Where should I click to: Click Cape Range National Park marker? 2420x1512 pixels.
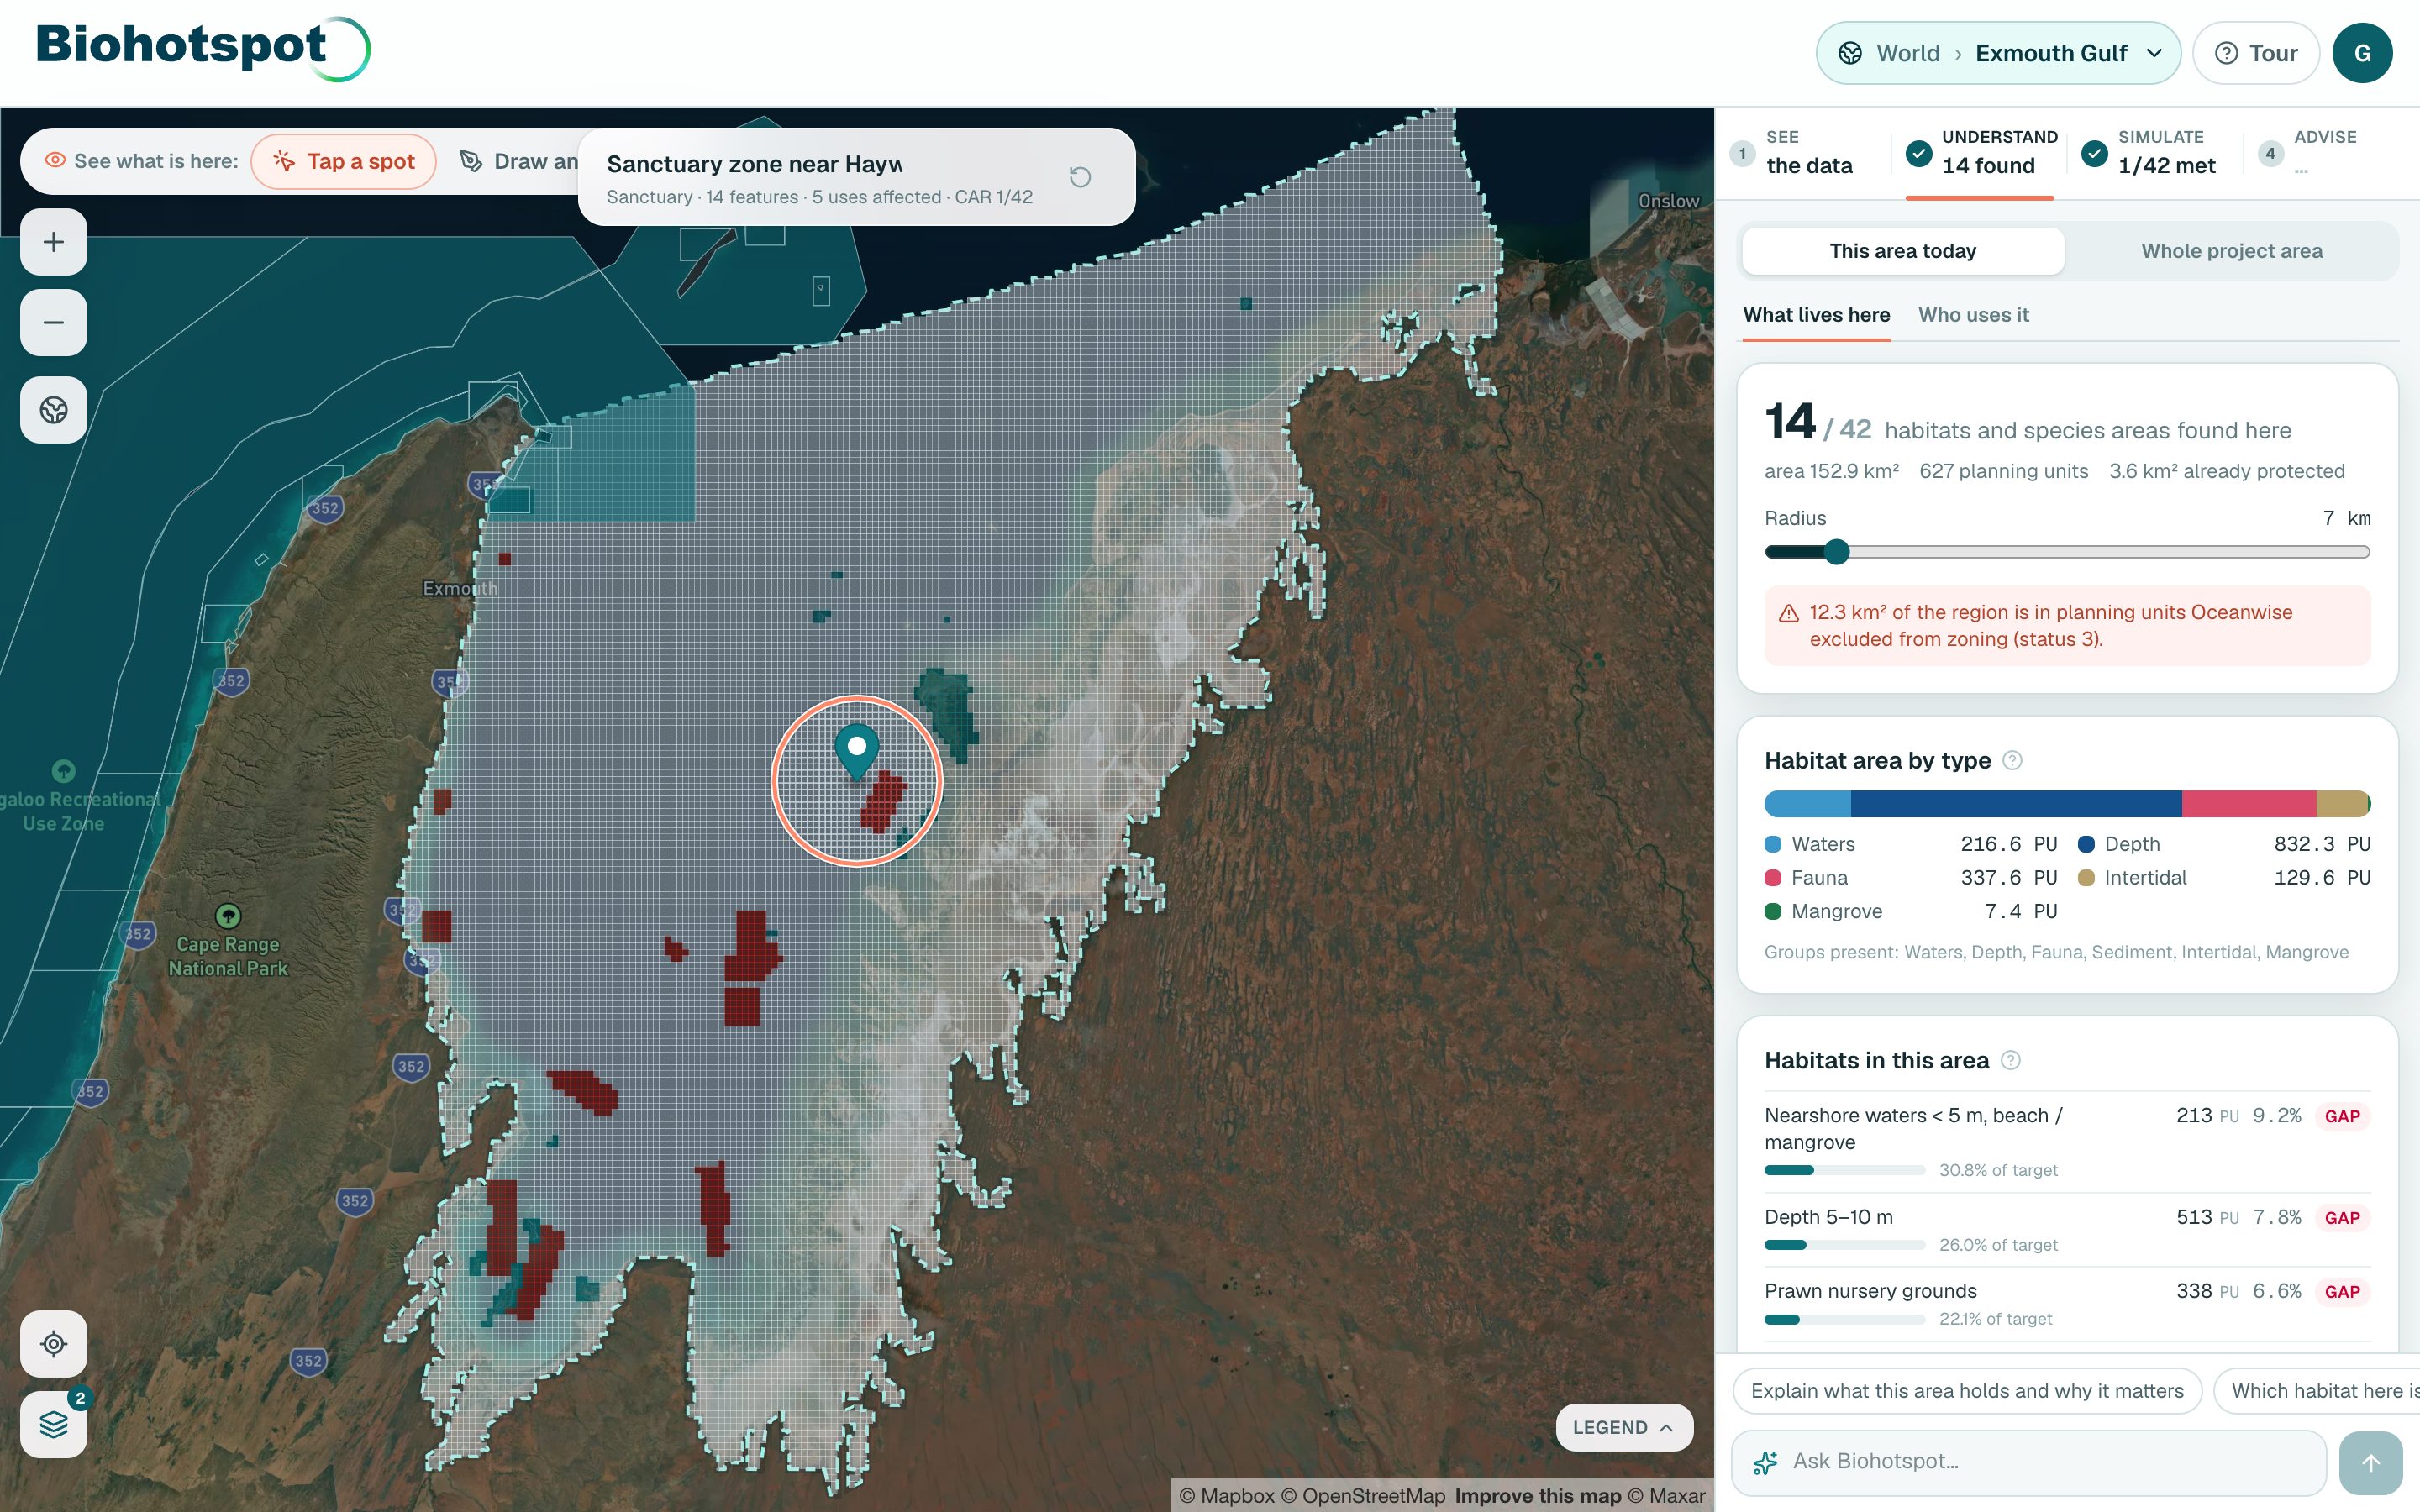pos(228,915)
